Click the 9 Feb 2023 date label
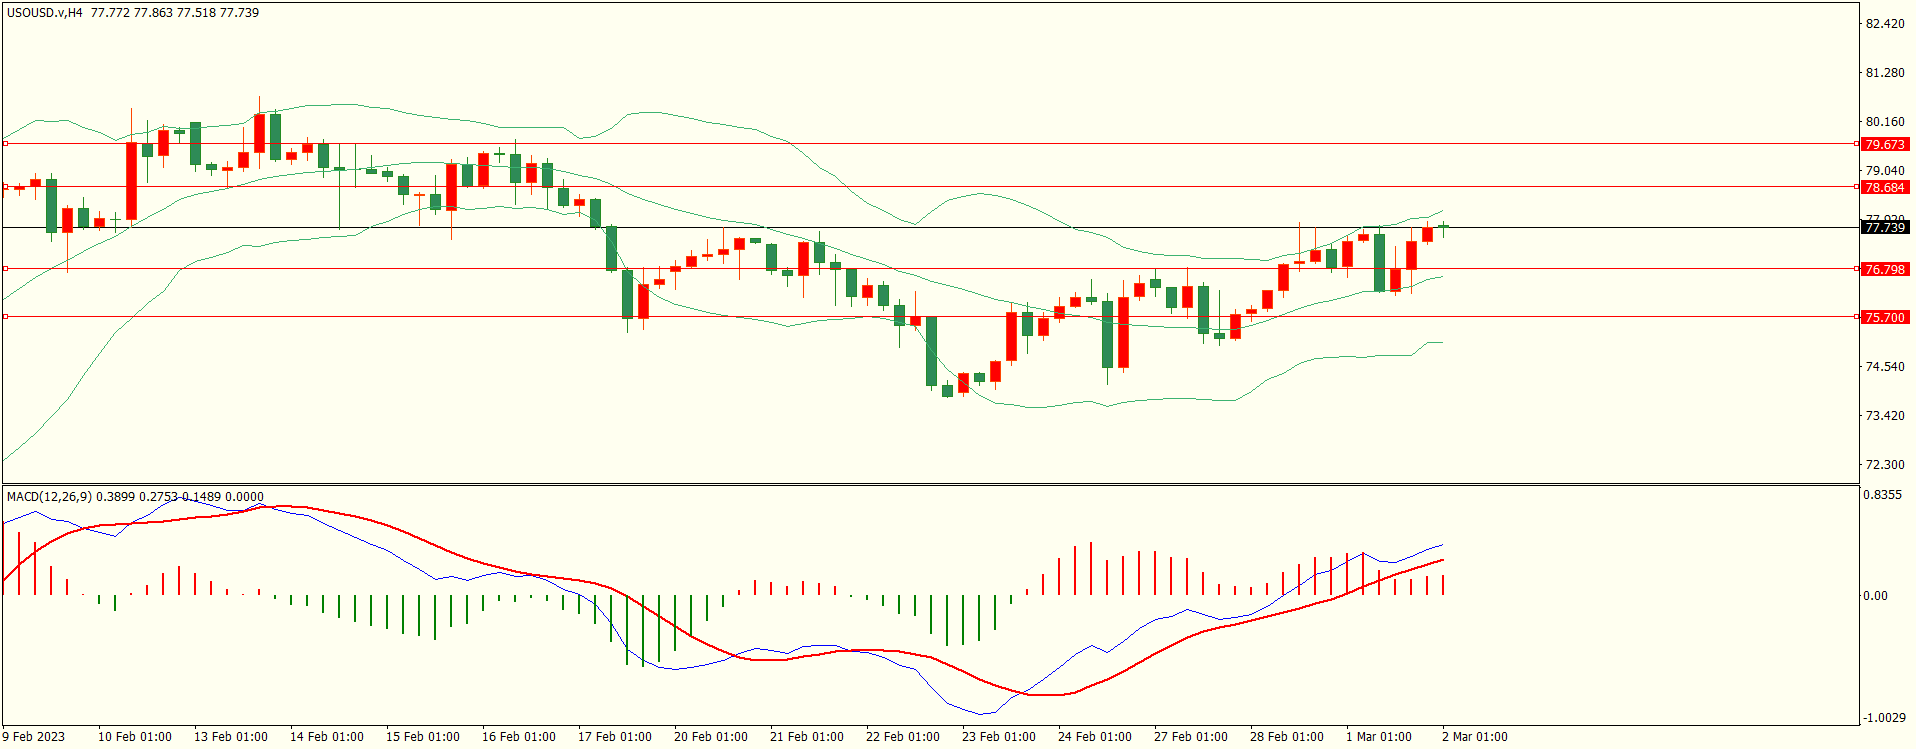 (x=34, y=737)
